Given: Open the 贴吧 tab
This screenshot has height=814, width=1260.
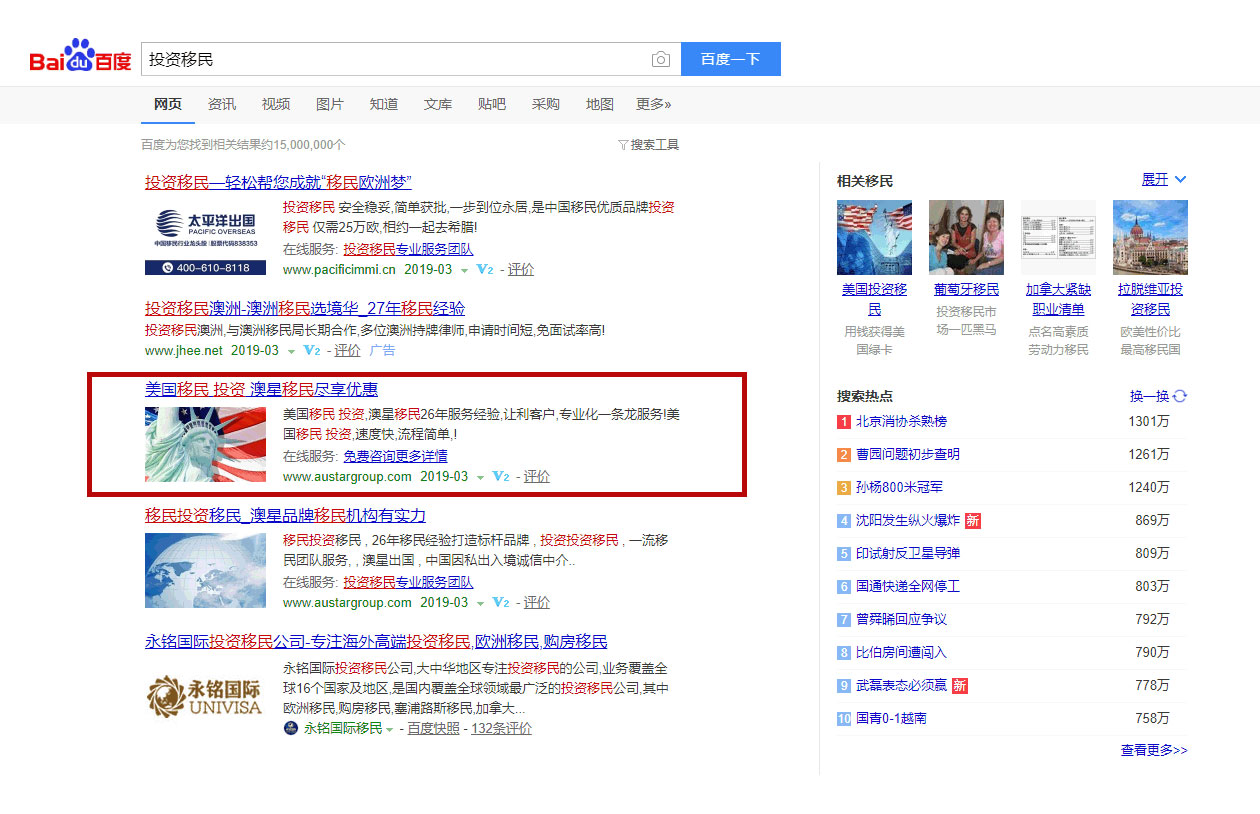Looking at the screenshot, I should (x=492, y=104).
